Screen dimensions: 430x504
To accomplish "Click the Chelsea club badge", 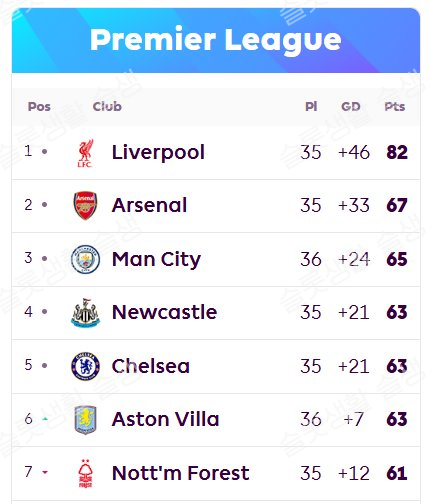I will 85,366.
